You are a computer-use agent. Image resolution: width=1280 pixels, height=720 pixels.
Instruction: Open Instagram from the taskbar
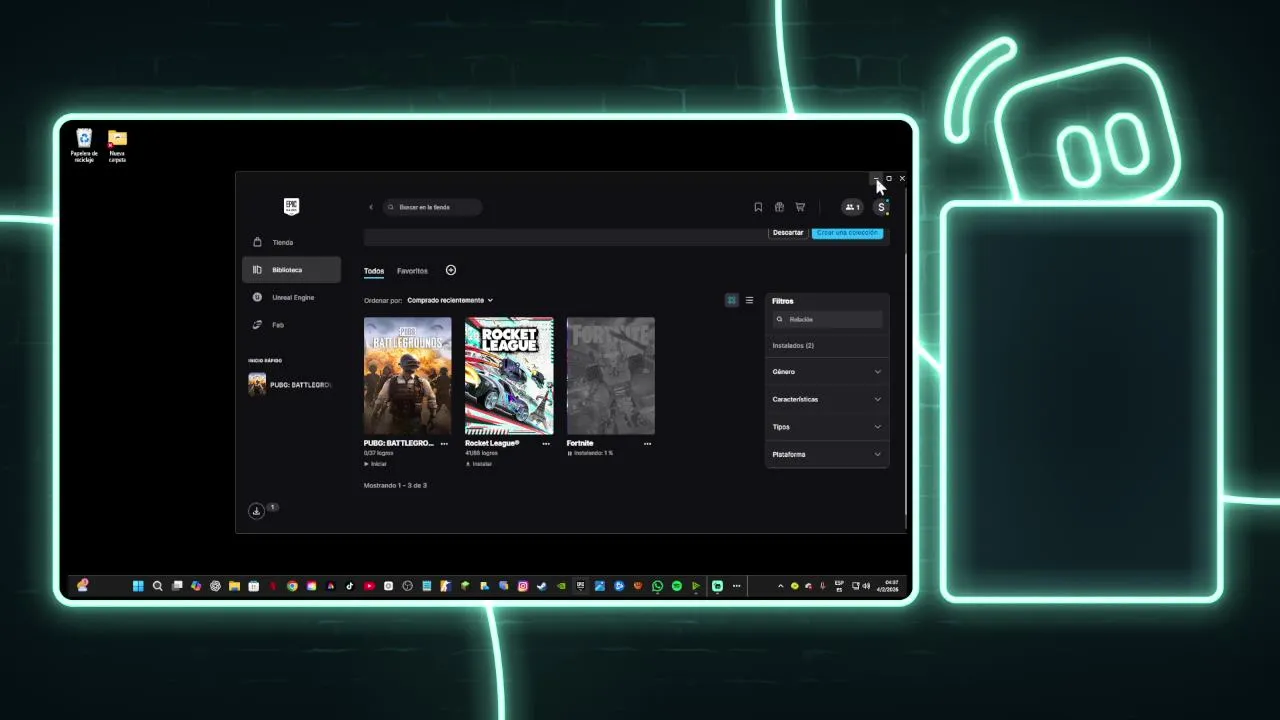tap(522, 586)
